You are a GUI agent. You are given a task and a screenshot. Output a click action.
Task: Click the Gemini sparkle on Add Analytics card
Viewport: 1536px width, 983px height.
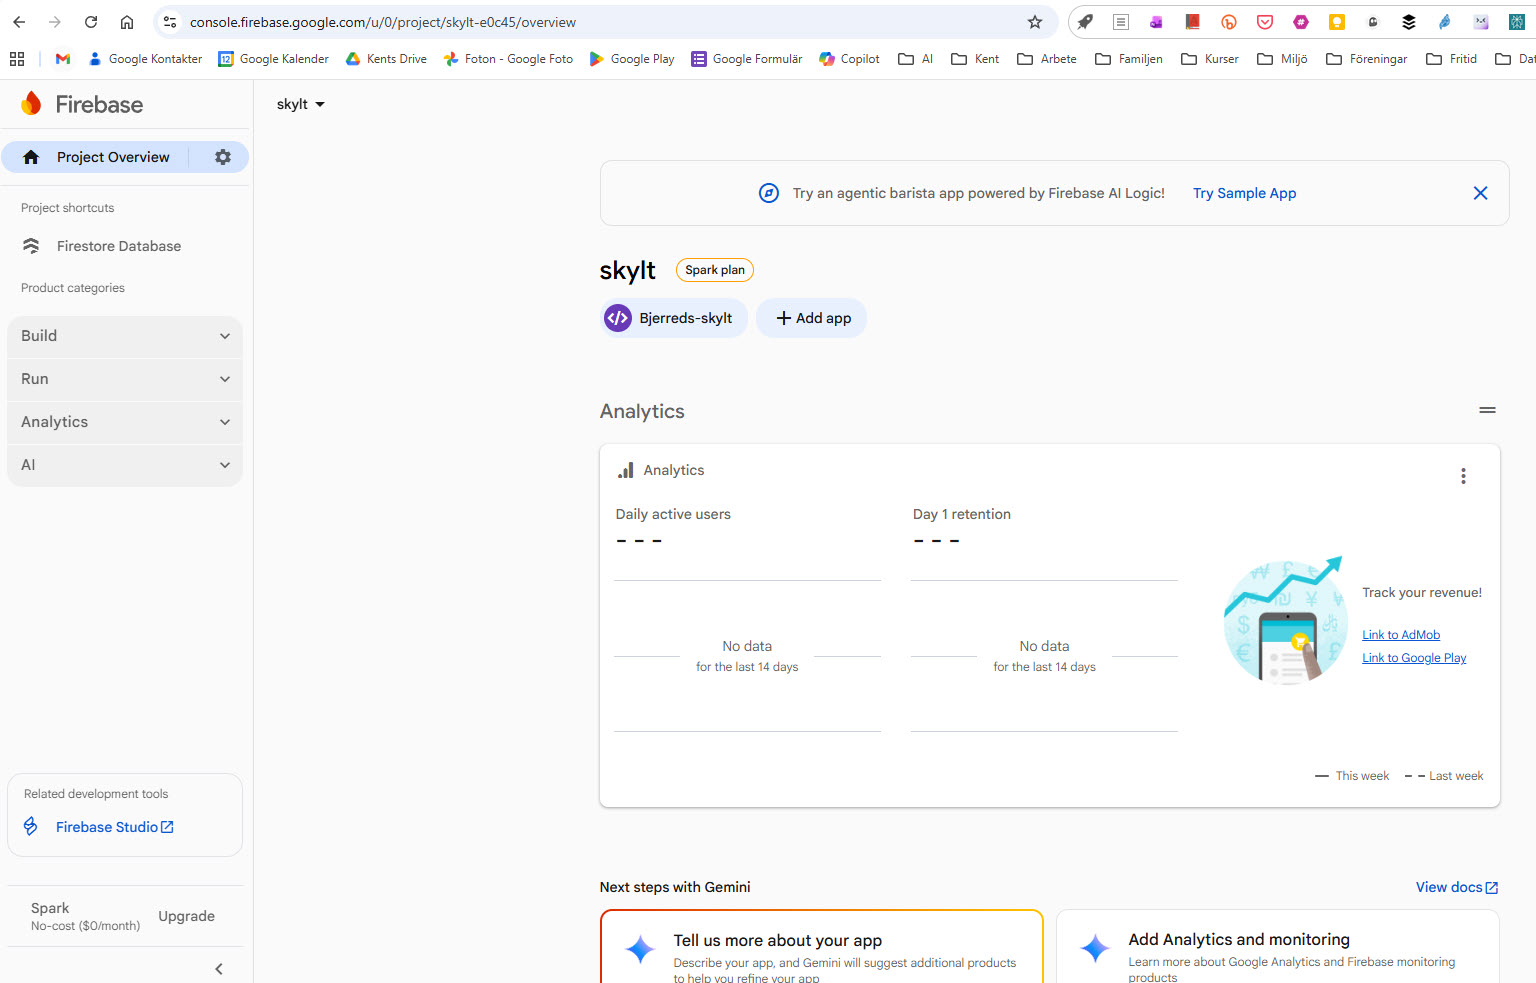tap(1095, 947)
